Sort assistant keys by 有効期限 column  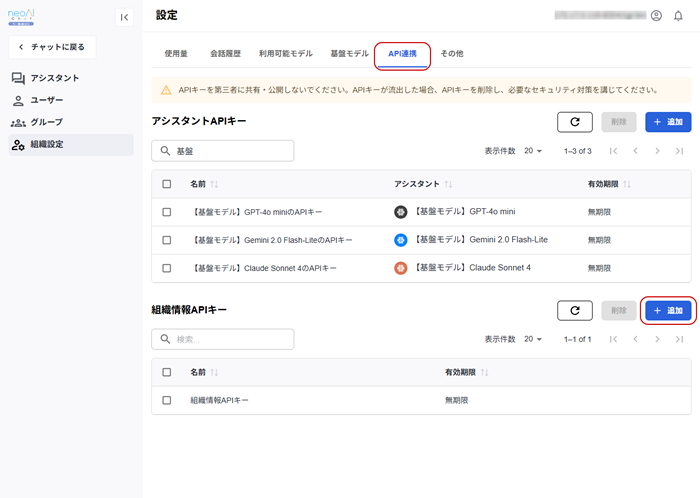(x=627, y=184)
